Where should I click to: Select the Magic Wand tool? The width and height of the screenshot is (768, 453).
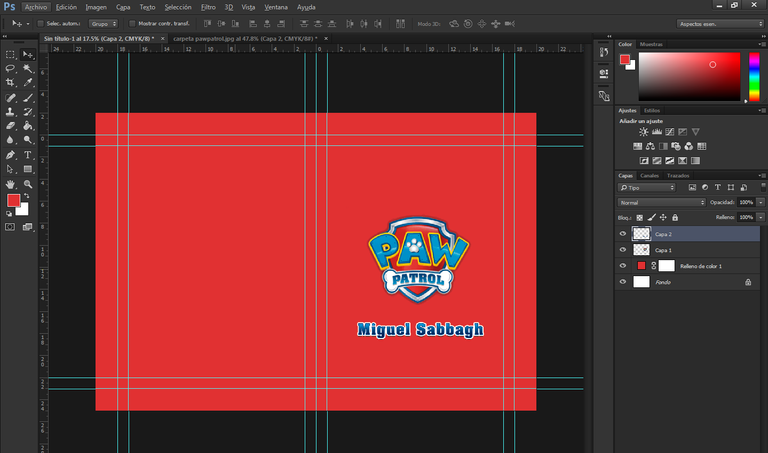pos(28,69)
